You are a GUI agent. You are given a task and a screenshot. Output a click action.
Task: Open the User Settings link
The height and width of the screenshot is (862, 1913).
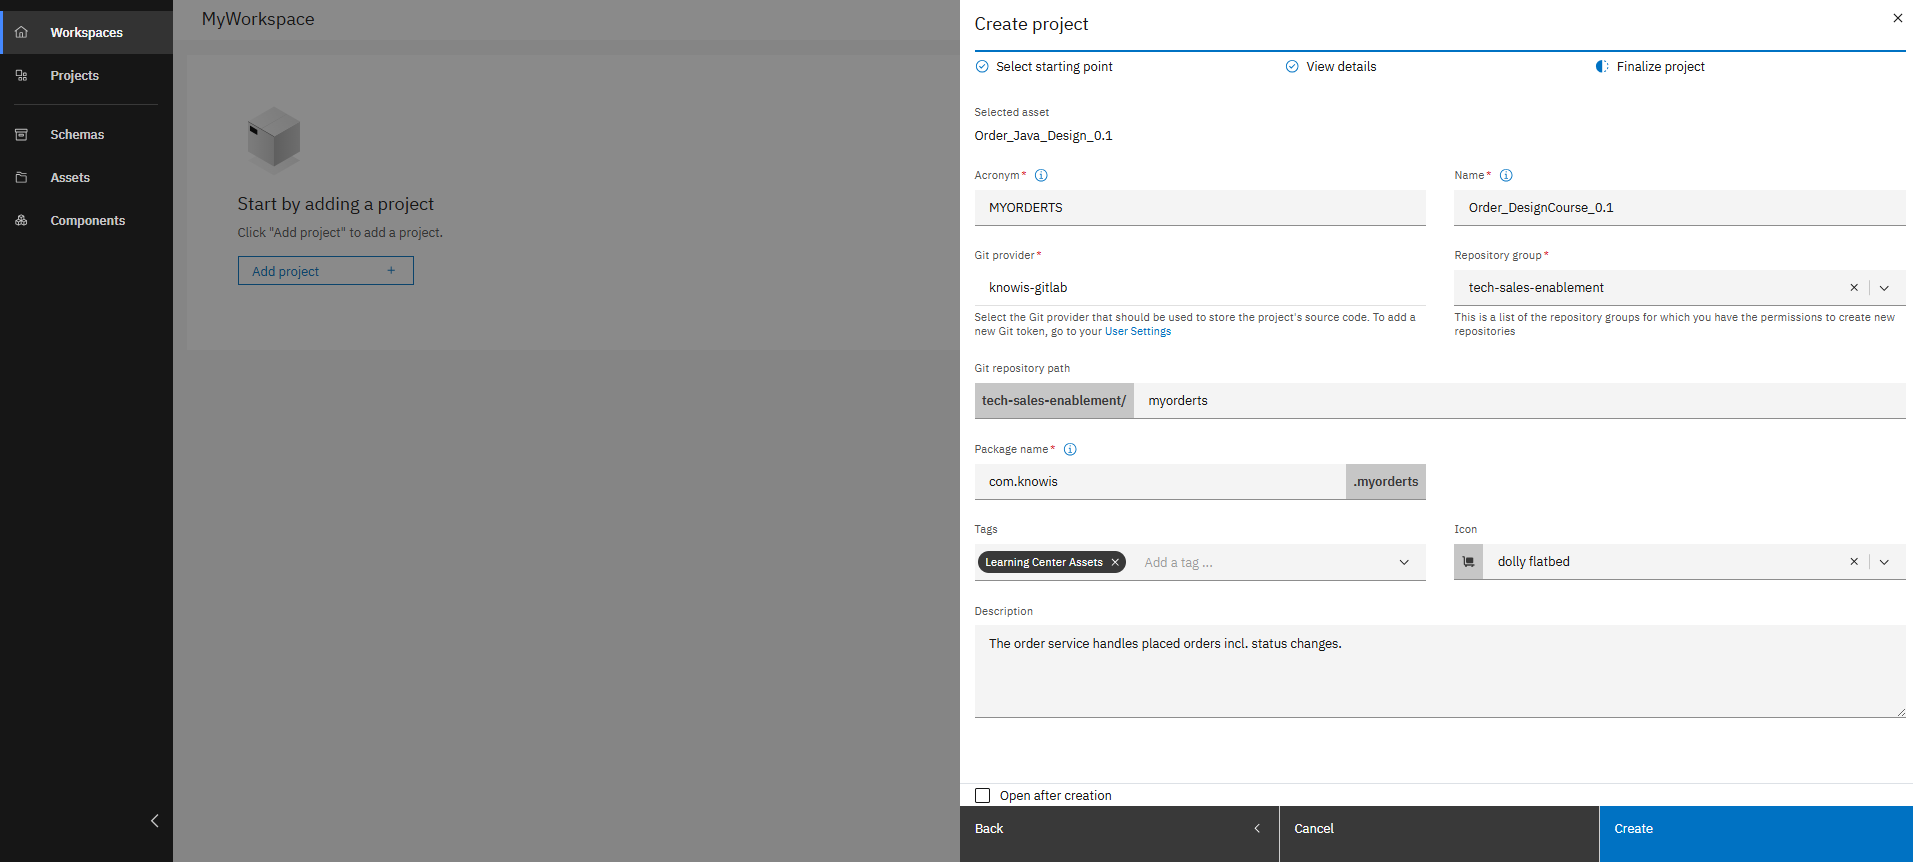1138,332
